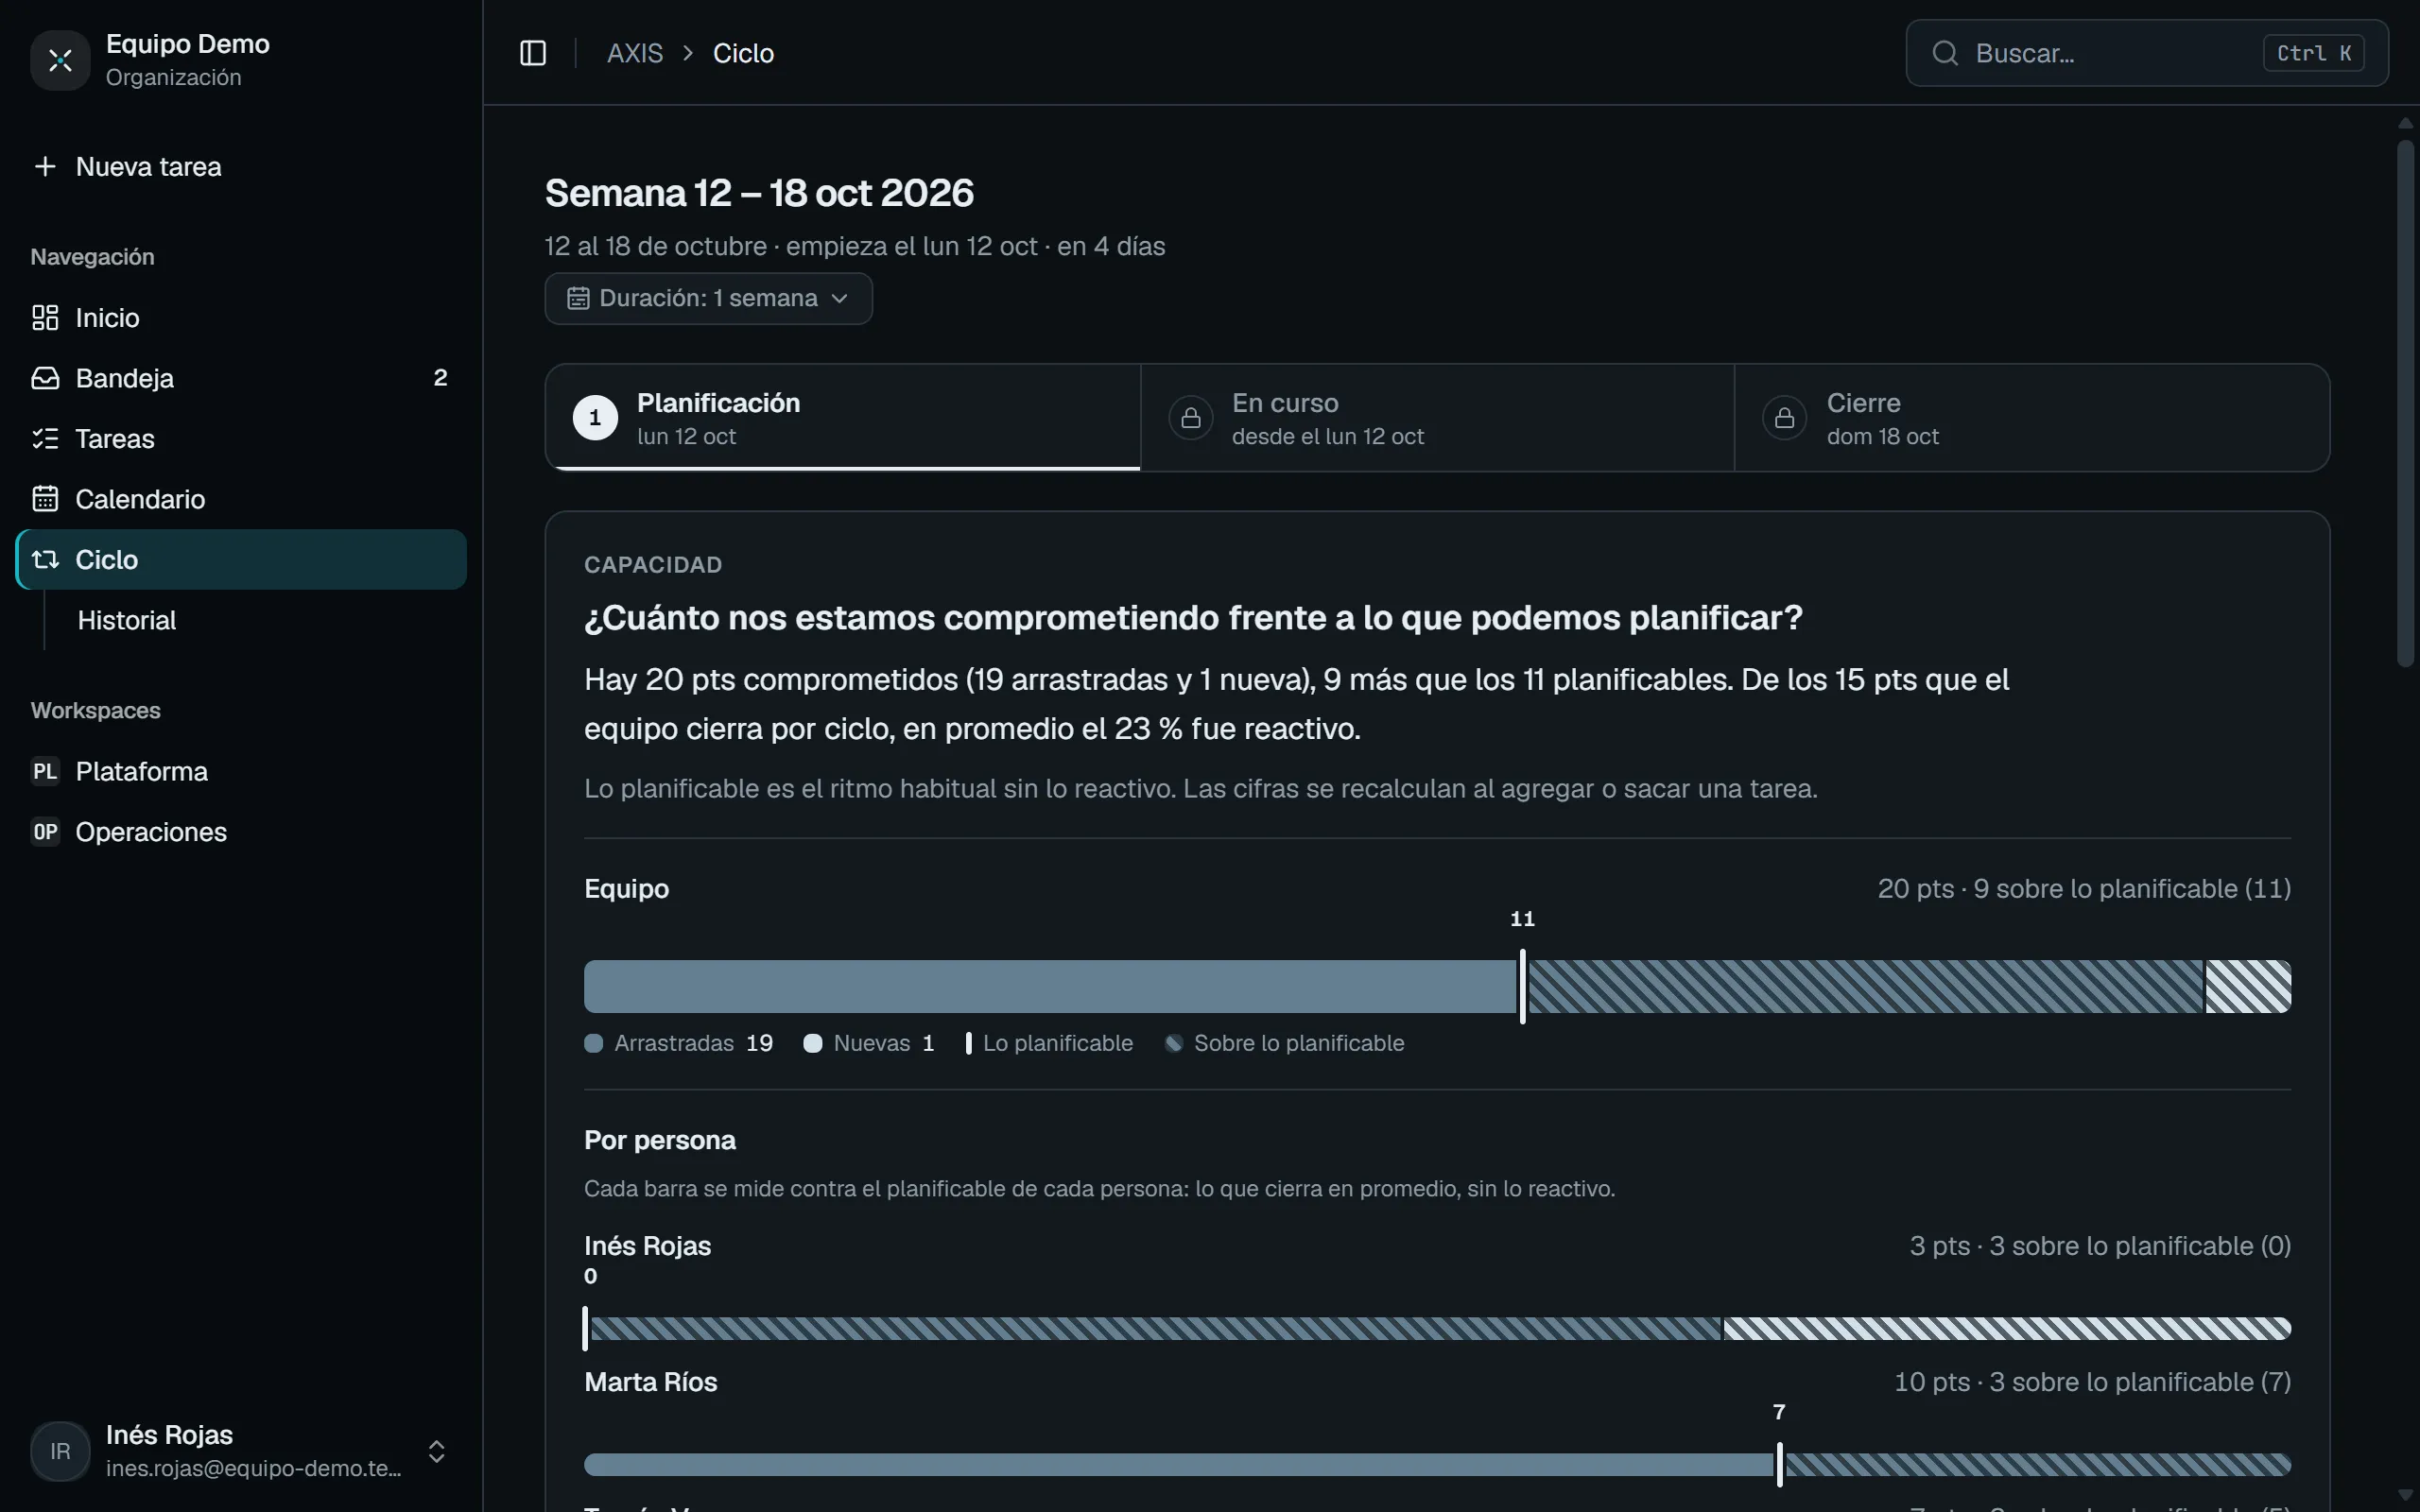Image resolution: width=2420 pixels, height=1512 pixels.
Task: Open the Calendario view
Action: coord(241,499)
